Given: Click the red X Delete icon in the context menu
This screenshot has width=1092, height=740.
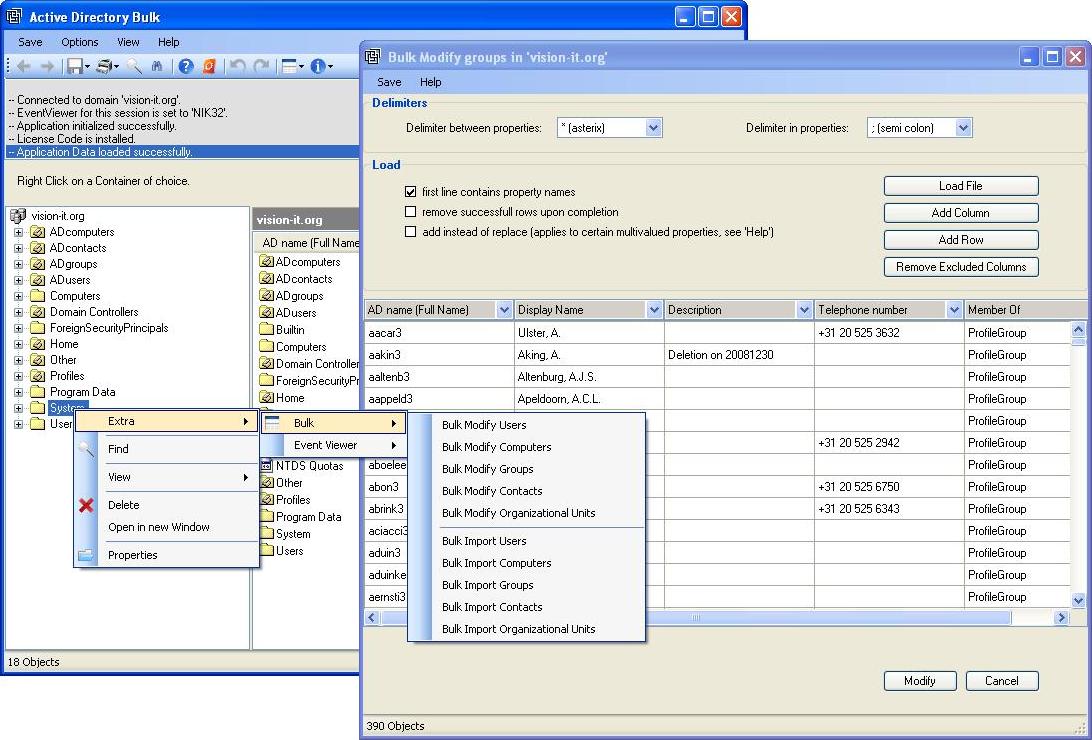Looking at the screenshot, I should pos(86,505).
